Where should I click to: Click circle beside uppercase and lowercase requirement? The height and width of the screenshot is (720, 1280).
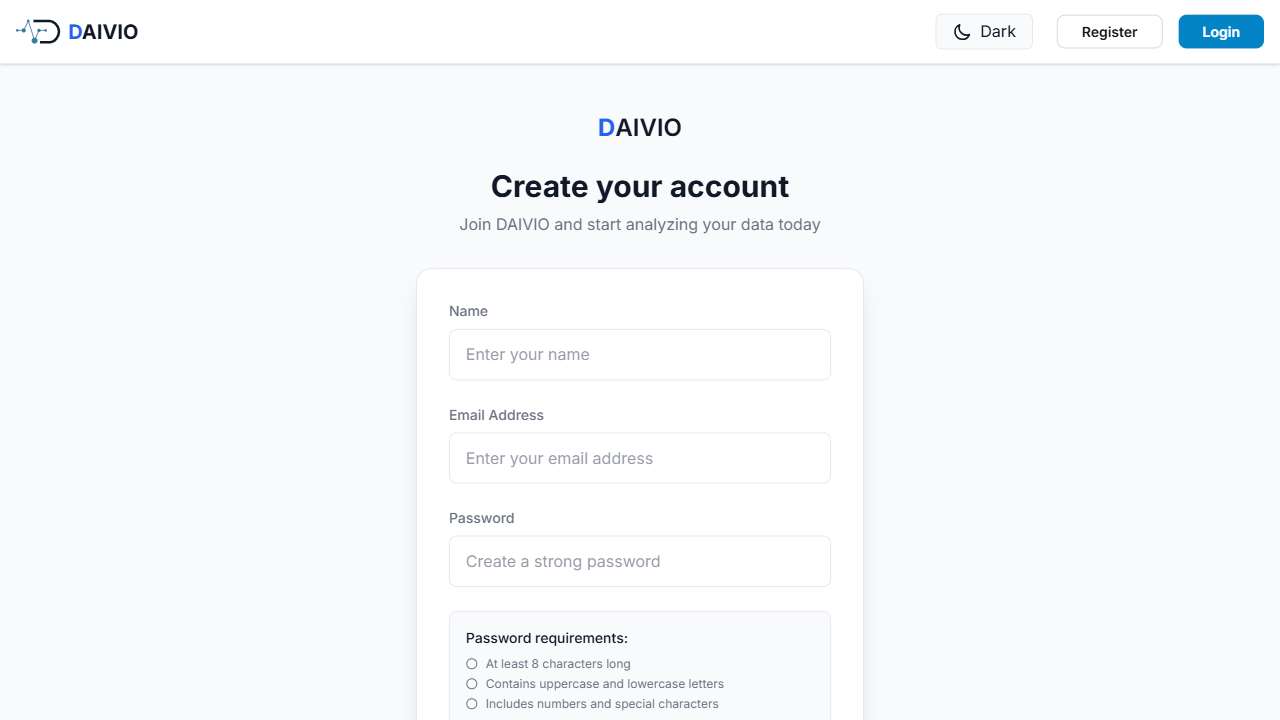point(472,684)
